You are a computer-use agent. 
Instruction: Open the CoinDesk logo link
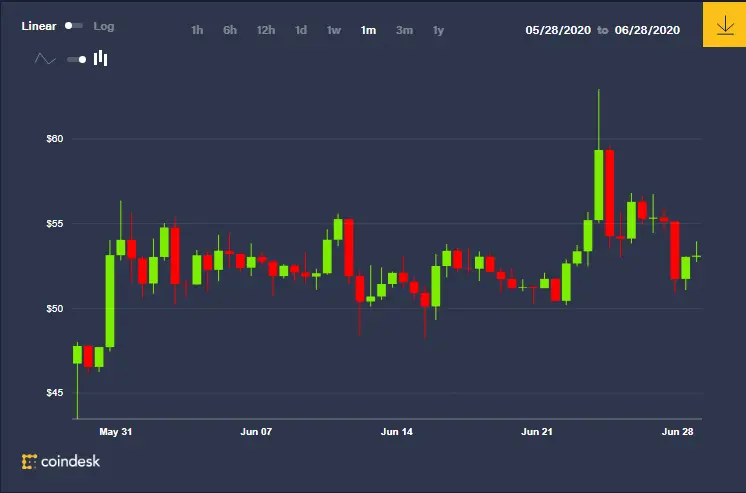[61, 461]
